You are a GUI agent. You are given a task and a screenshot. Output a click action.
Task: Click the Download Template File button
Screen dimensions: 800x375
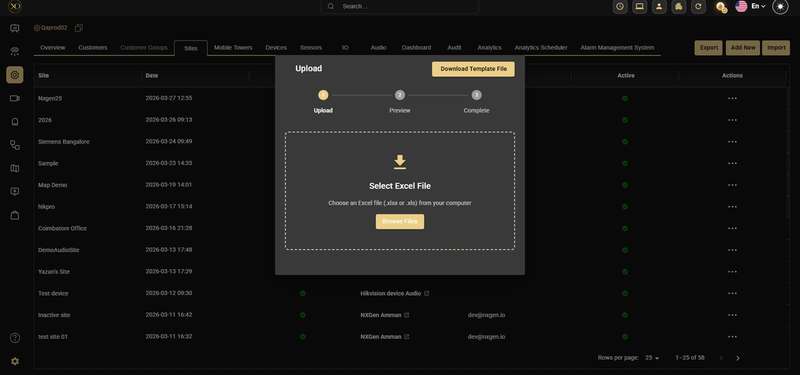(473, 69)
